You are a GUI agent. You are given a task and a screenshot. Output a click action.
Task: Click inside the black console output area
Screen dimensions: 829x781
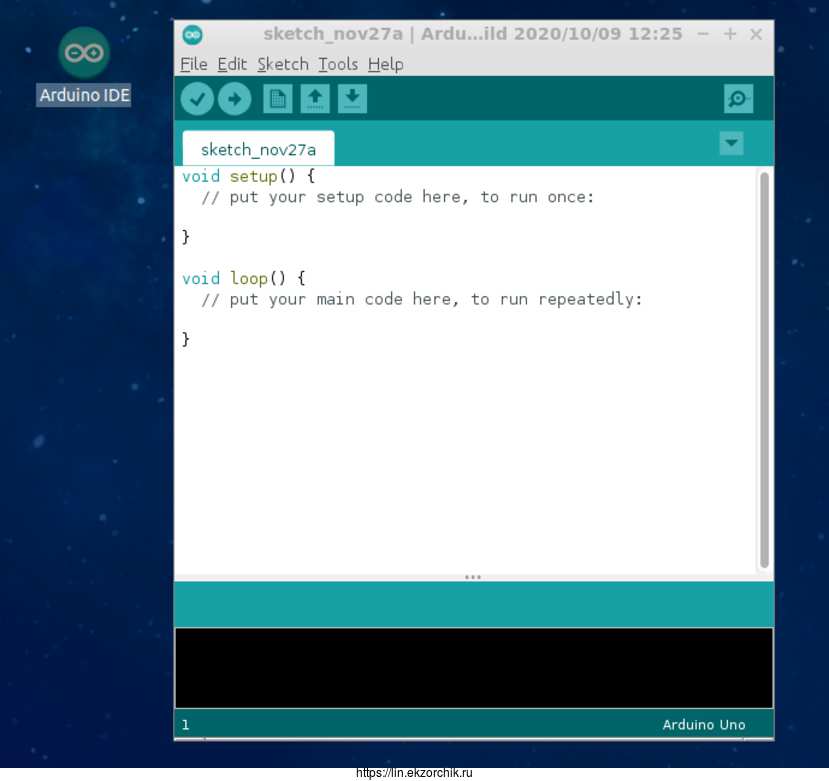point(473,667)
